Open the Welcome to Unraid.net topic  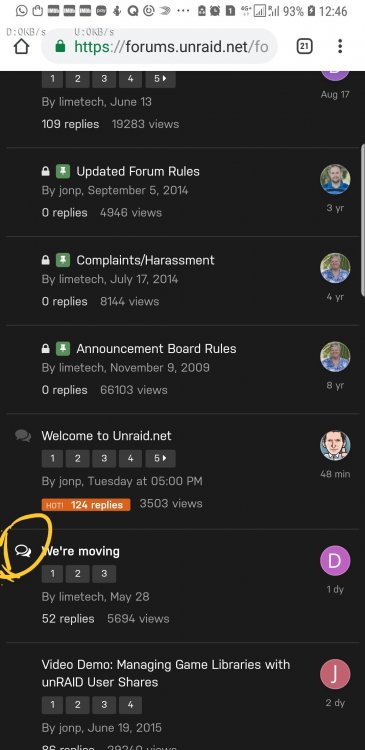pos(106,436)
